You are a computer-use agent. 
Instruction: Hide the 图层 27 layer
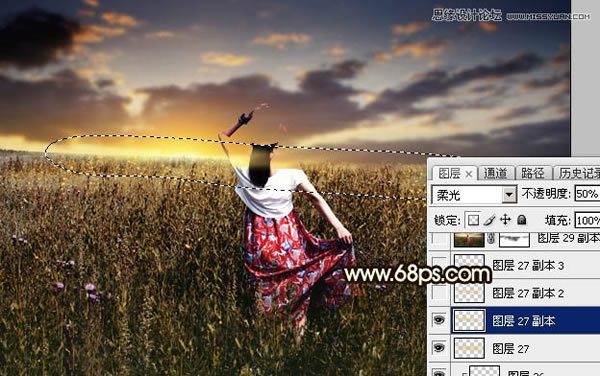(439, 348)
